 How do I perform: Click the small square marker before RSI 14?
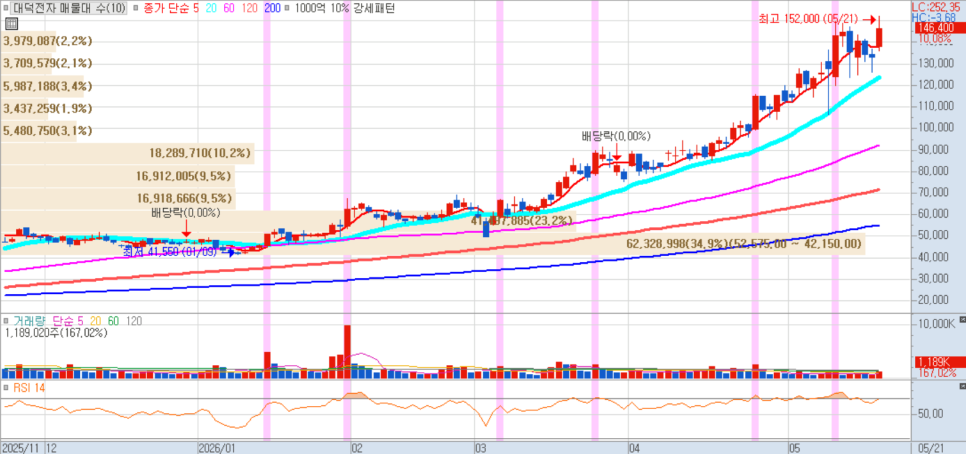click(6, 388)
